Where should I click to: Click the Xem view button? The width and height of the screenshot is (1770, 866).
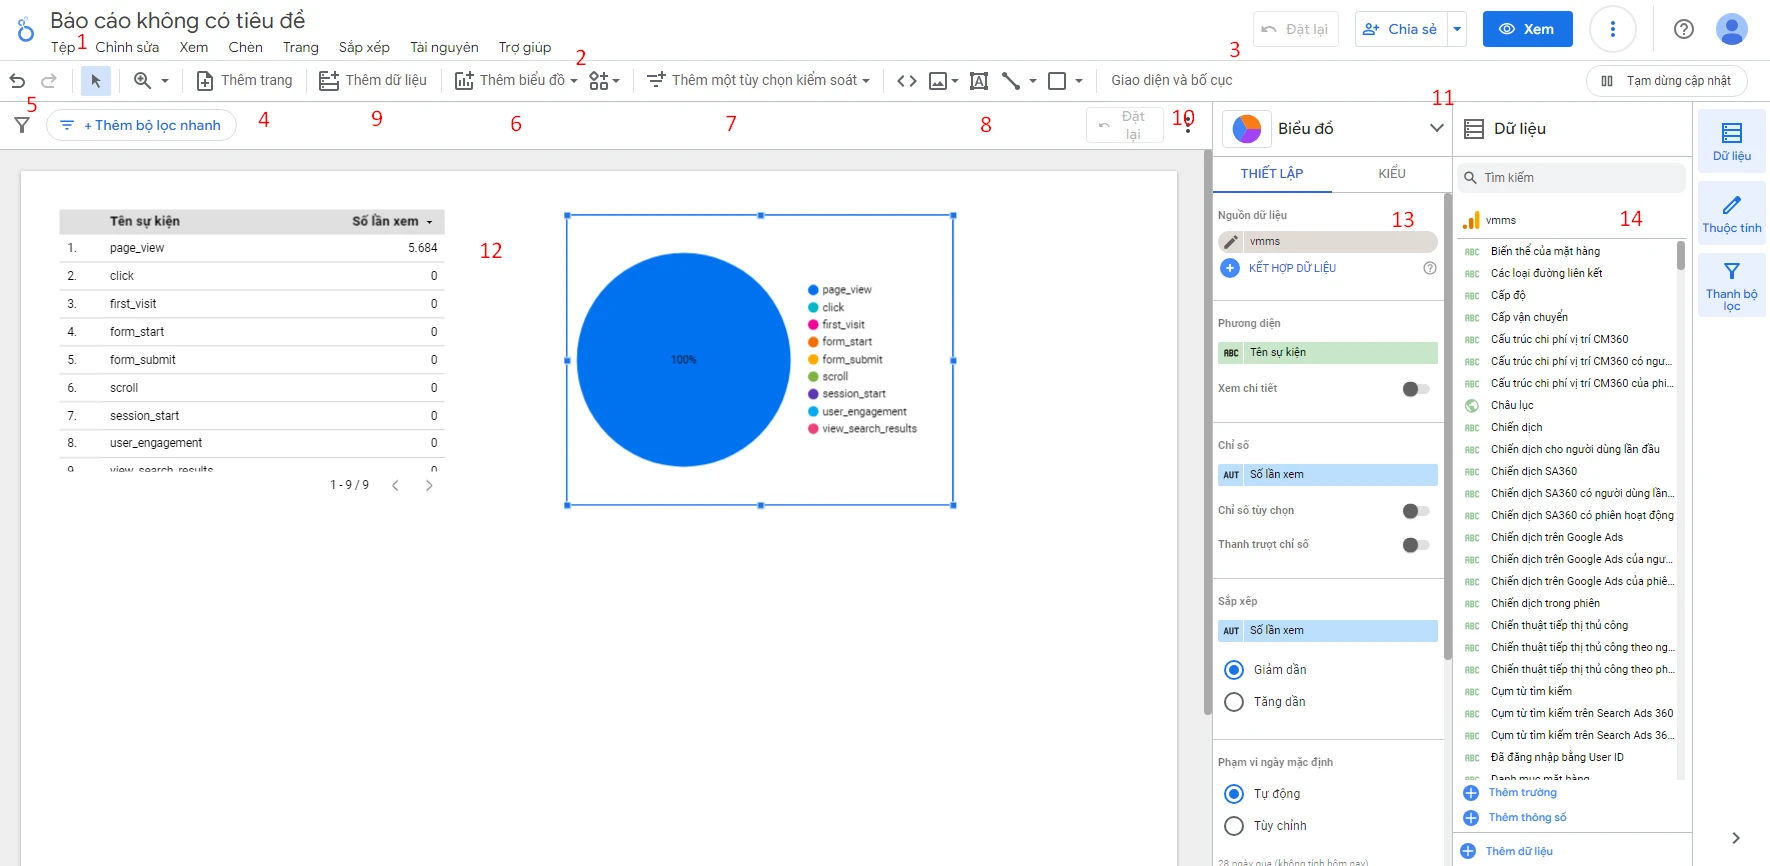click(x=1527, y=29)
